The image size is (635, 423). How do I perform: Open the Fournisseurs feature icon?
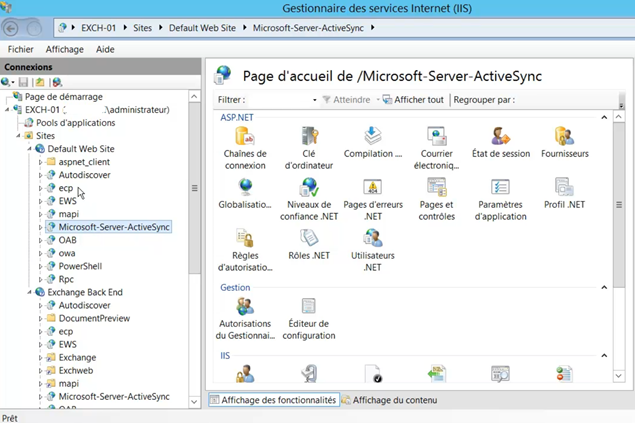click(x=564, y=137)
